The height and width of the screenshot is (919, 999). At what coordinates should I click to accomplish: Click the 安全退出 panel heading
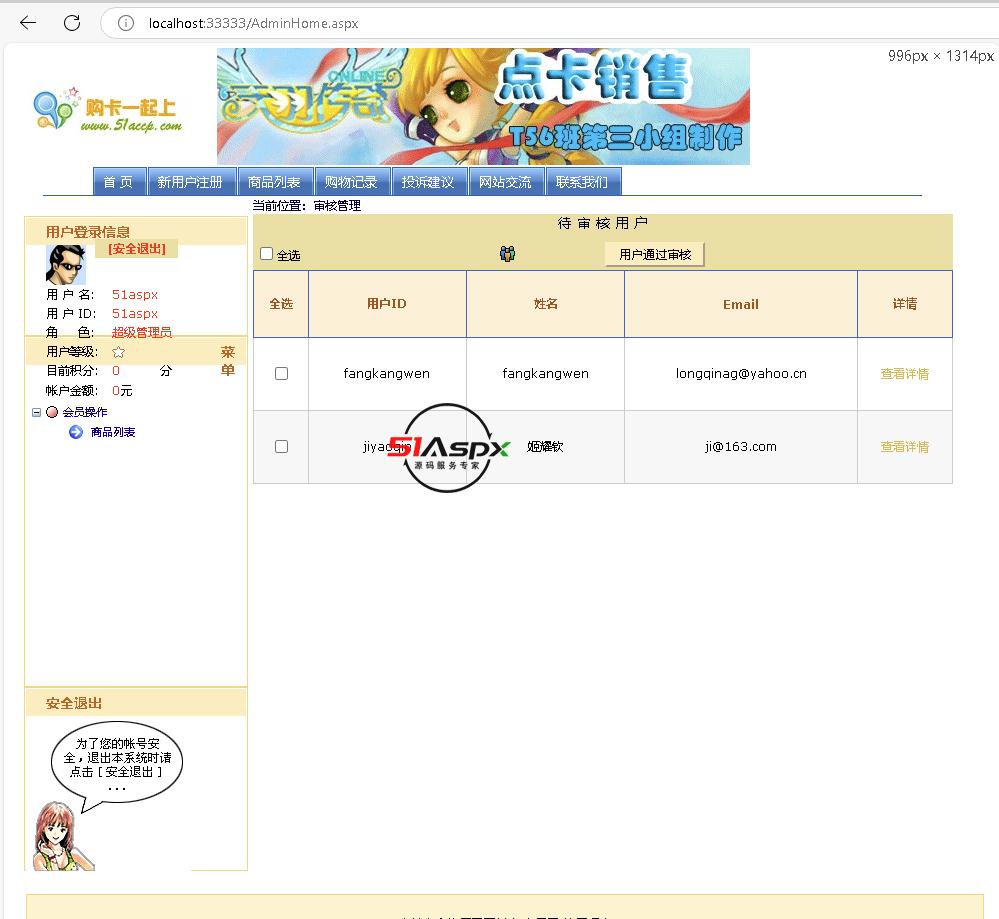coord(74,704)
